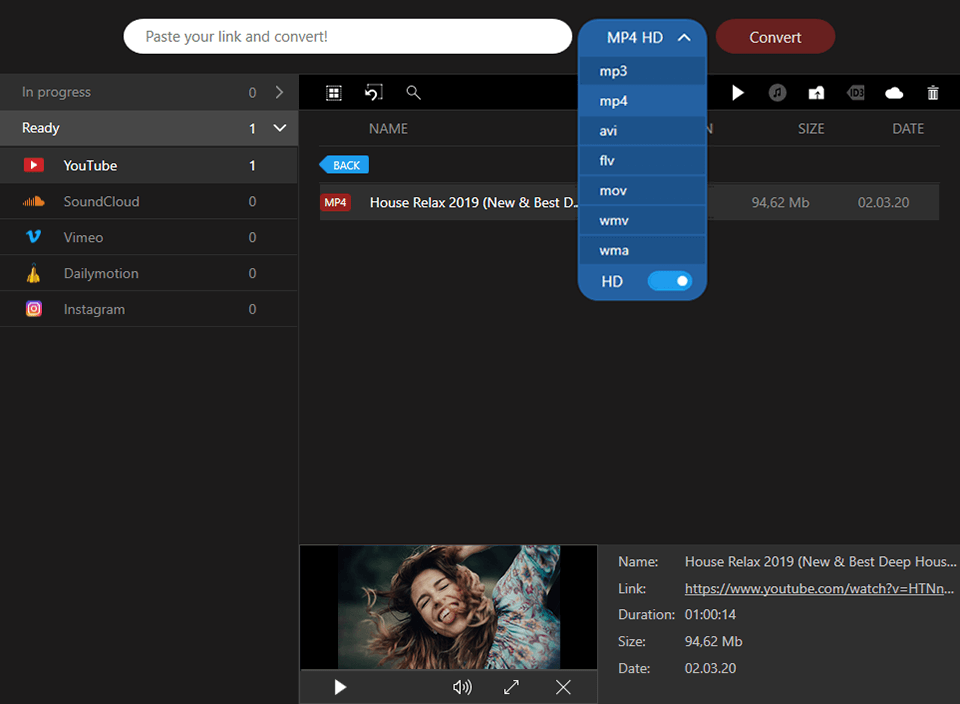Expand the In progress section
This screenshot has height=704, width=960.
[279, 91]
